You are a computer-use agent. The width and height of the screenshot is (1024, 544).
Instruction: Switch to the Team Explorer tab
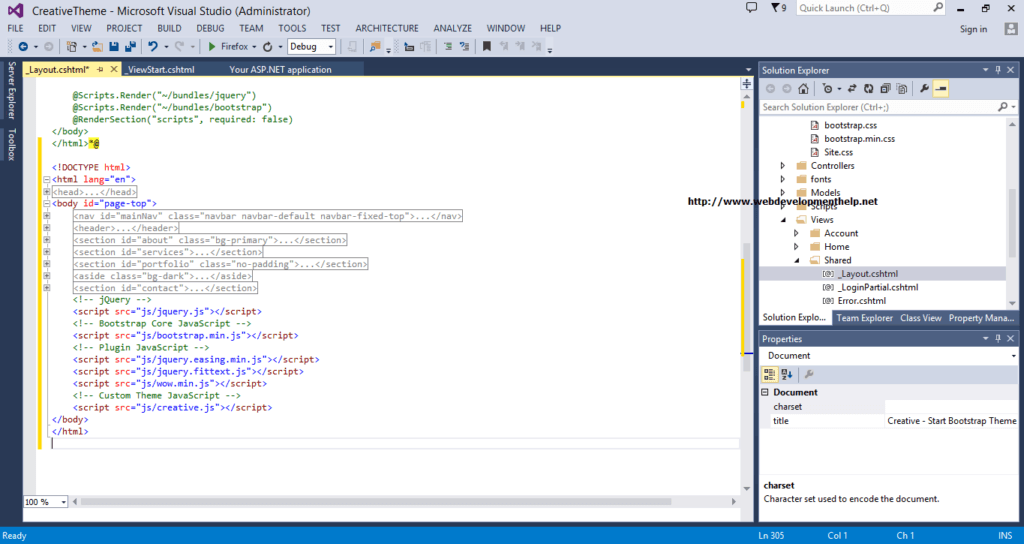(x=864, y=318)
